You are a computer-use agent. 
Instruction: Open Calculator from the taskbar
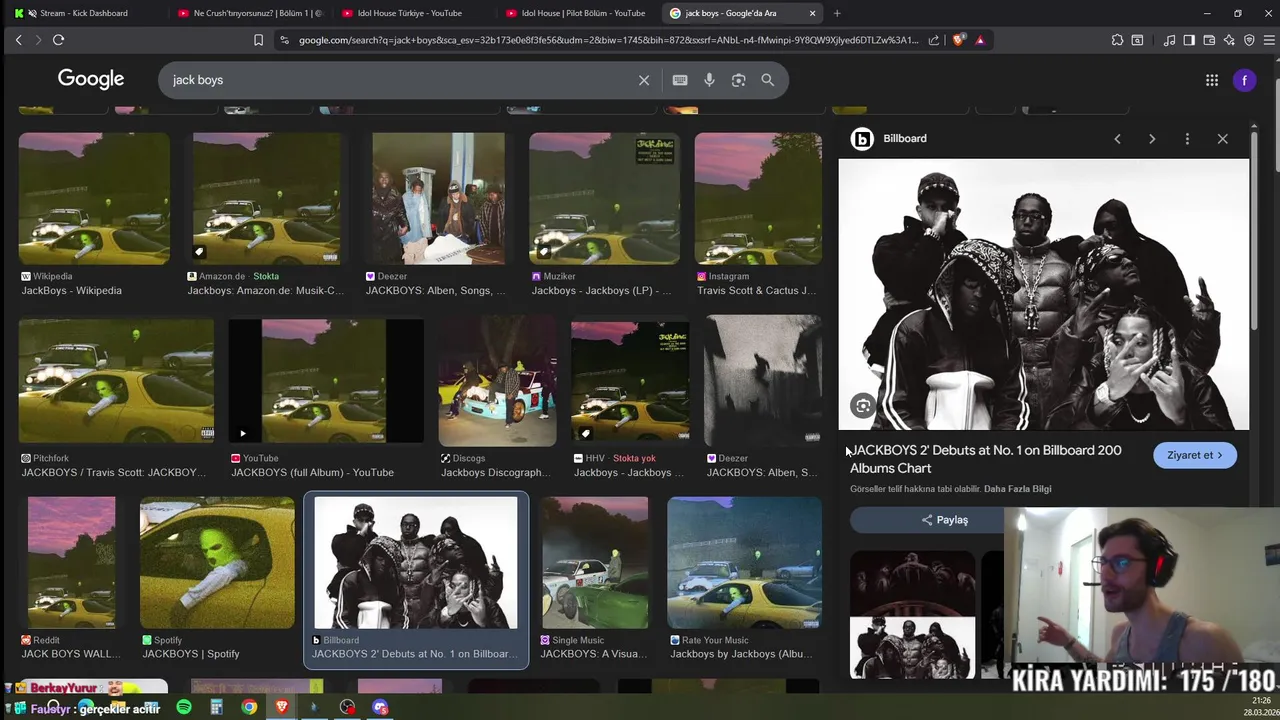coord(216,707)
